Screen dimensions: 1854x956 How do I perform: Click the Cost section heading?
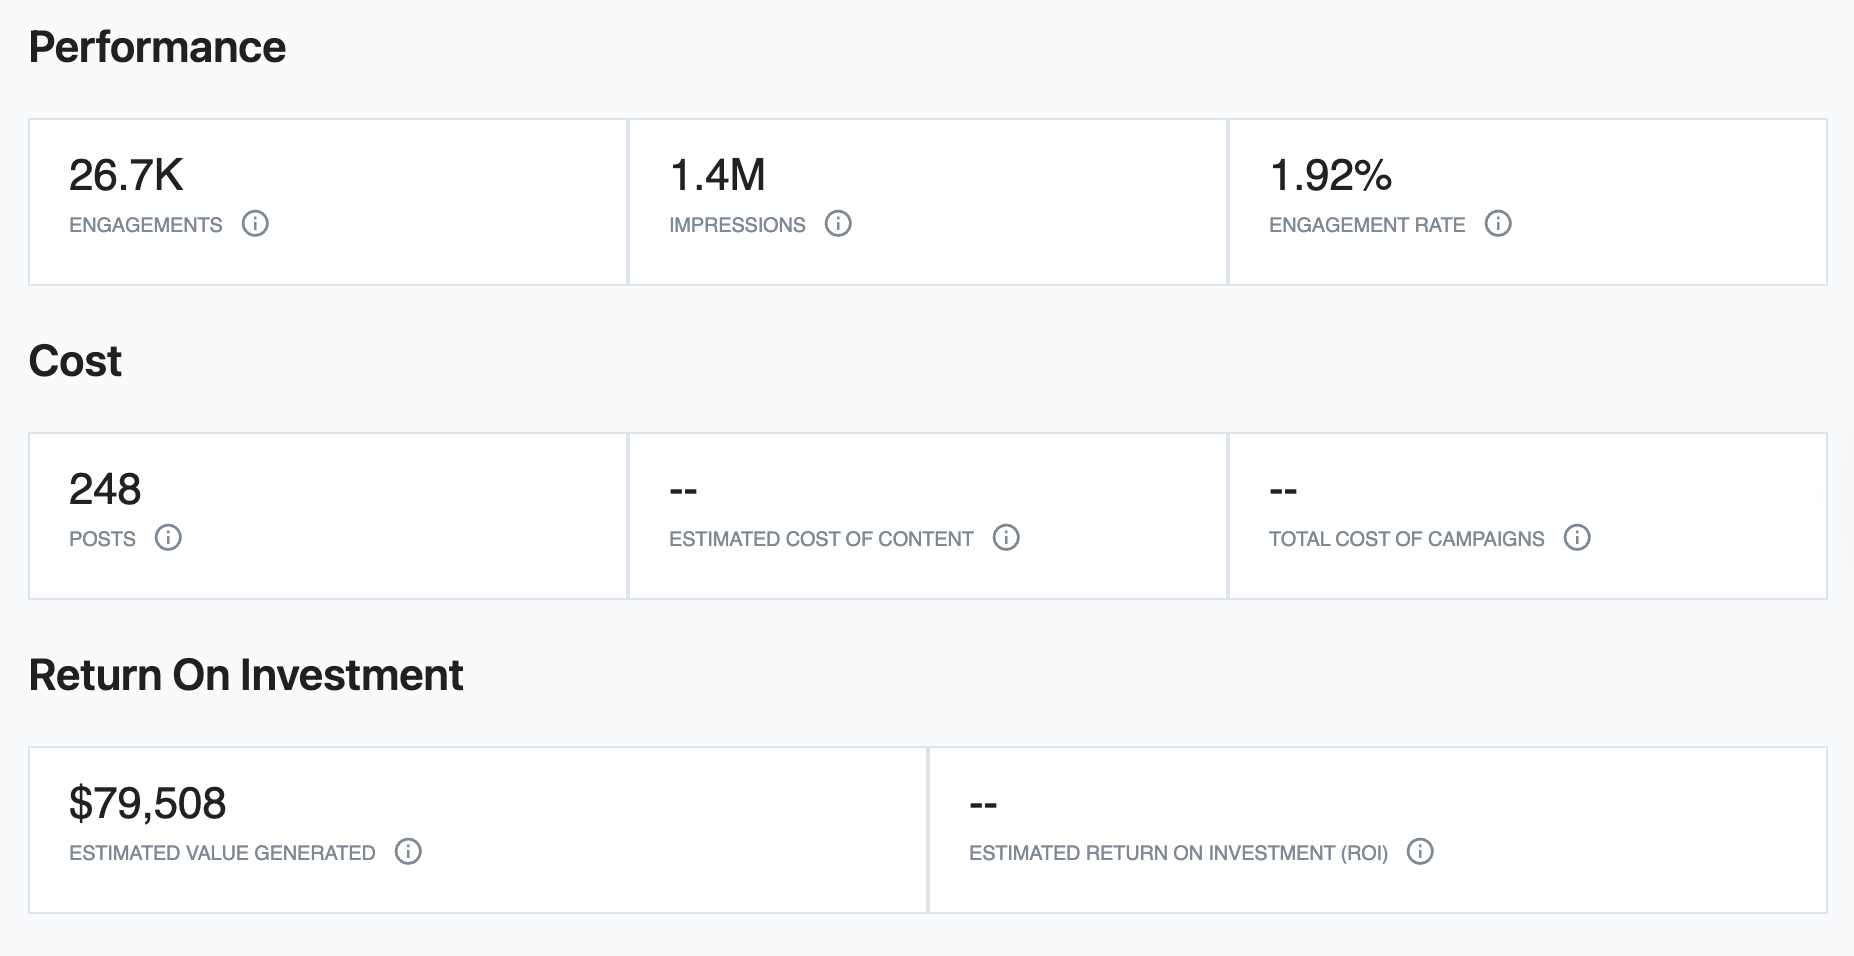[x=75, y=361]
